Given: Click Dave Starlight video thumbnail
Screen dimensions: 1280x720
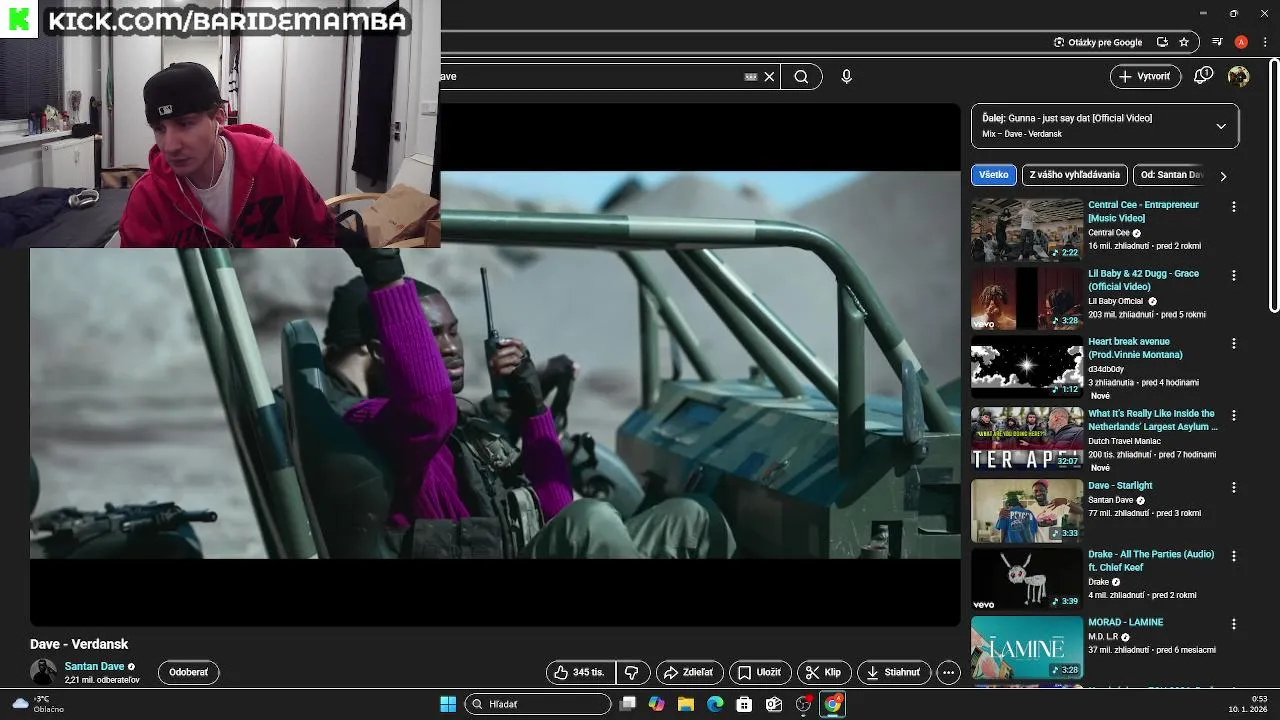Looking at the screenshot, I should [1027, 510].
